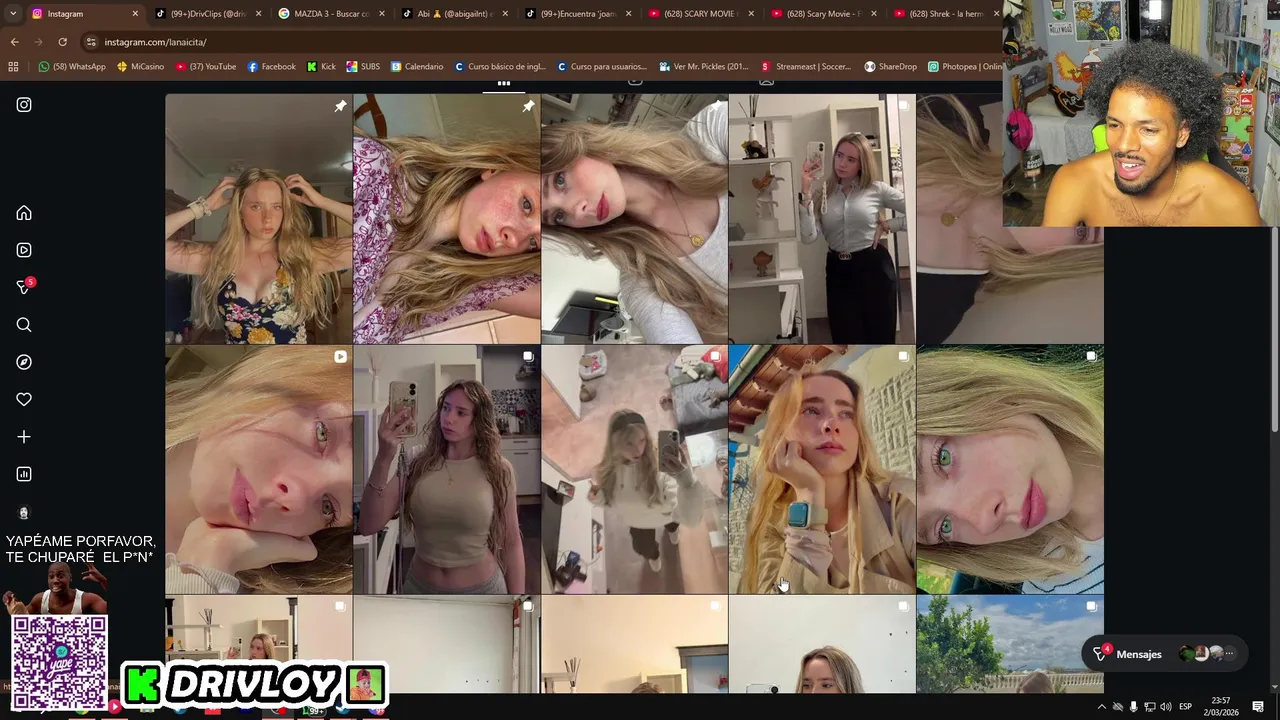Click the avatars beside the Mensajes button
The height and width of the screenshot is (720, 1280).
[1207, 654]
